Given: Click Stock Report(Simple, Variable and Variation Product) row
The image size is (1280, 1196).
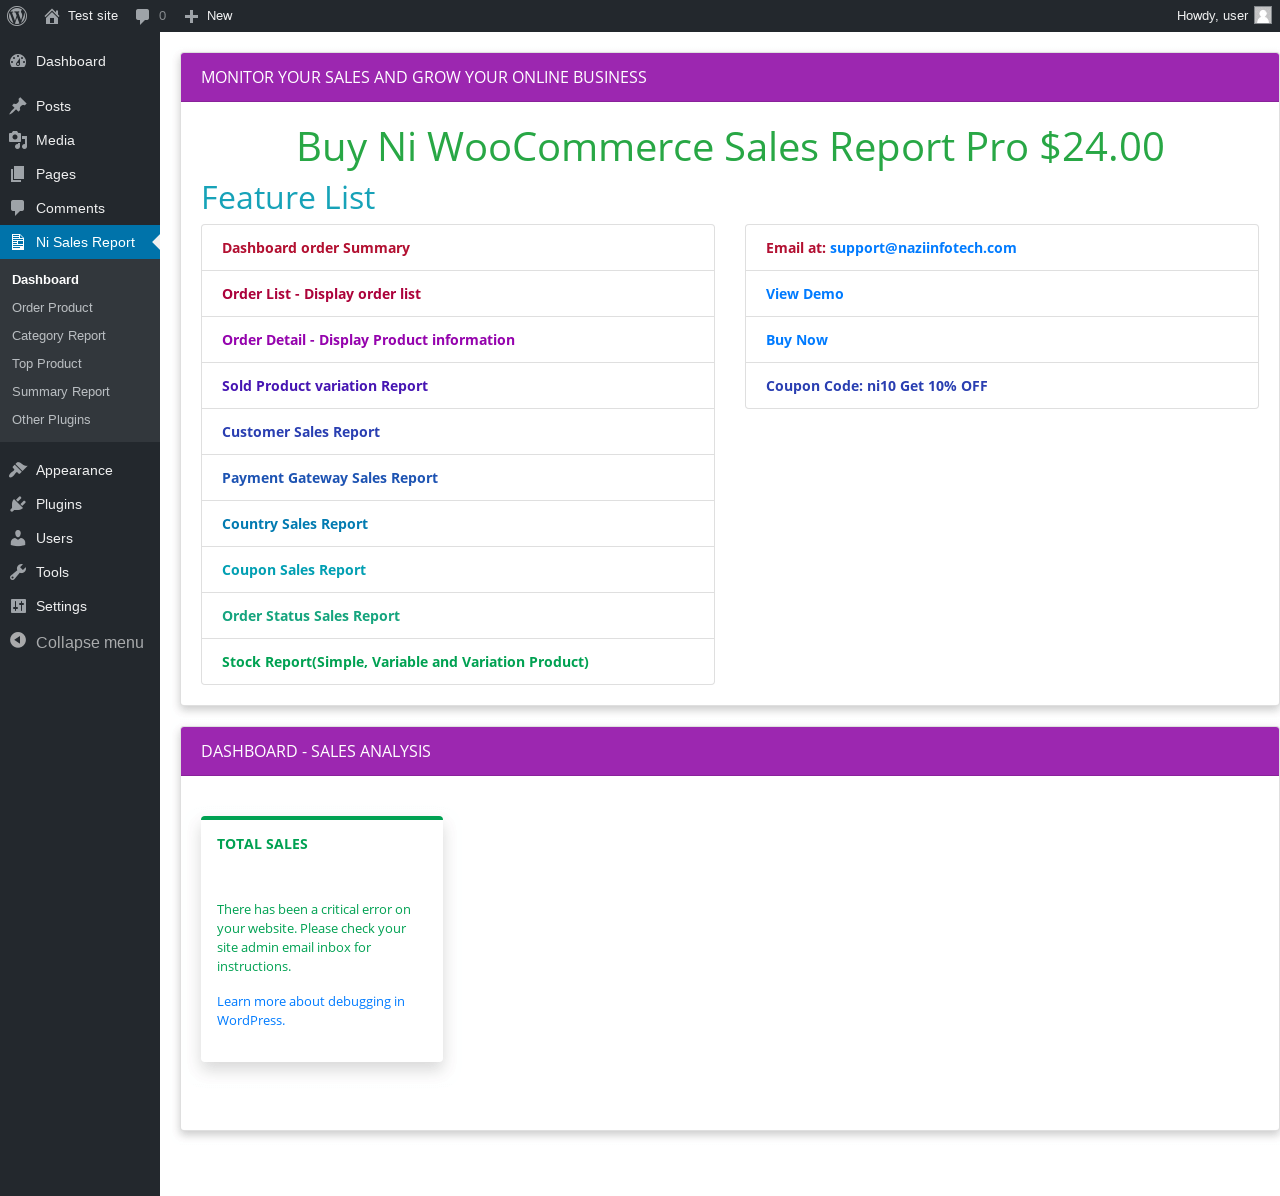Looking at the screenshot, I should pyautogui.click(x=458, y=662).
